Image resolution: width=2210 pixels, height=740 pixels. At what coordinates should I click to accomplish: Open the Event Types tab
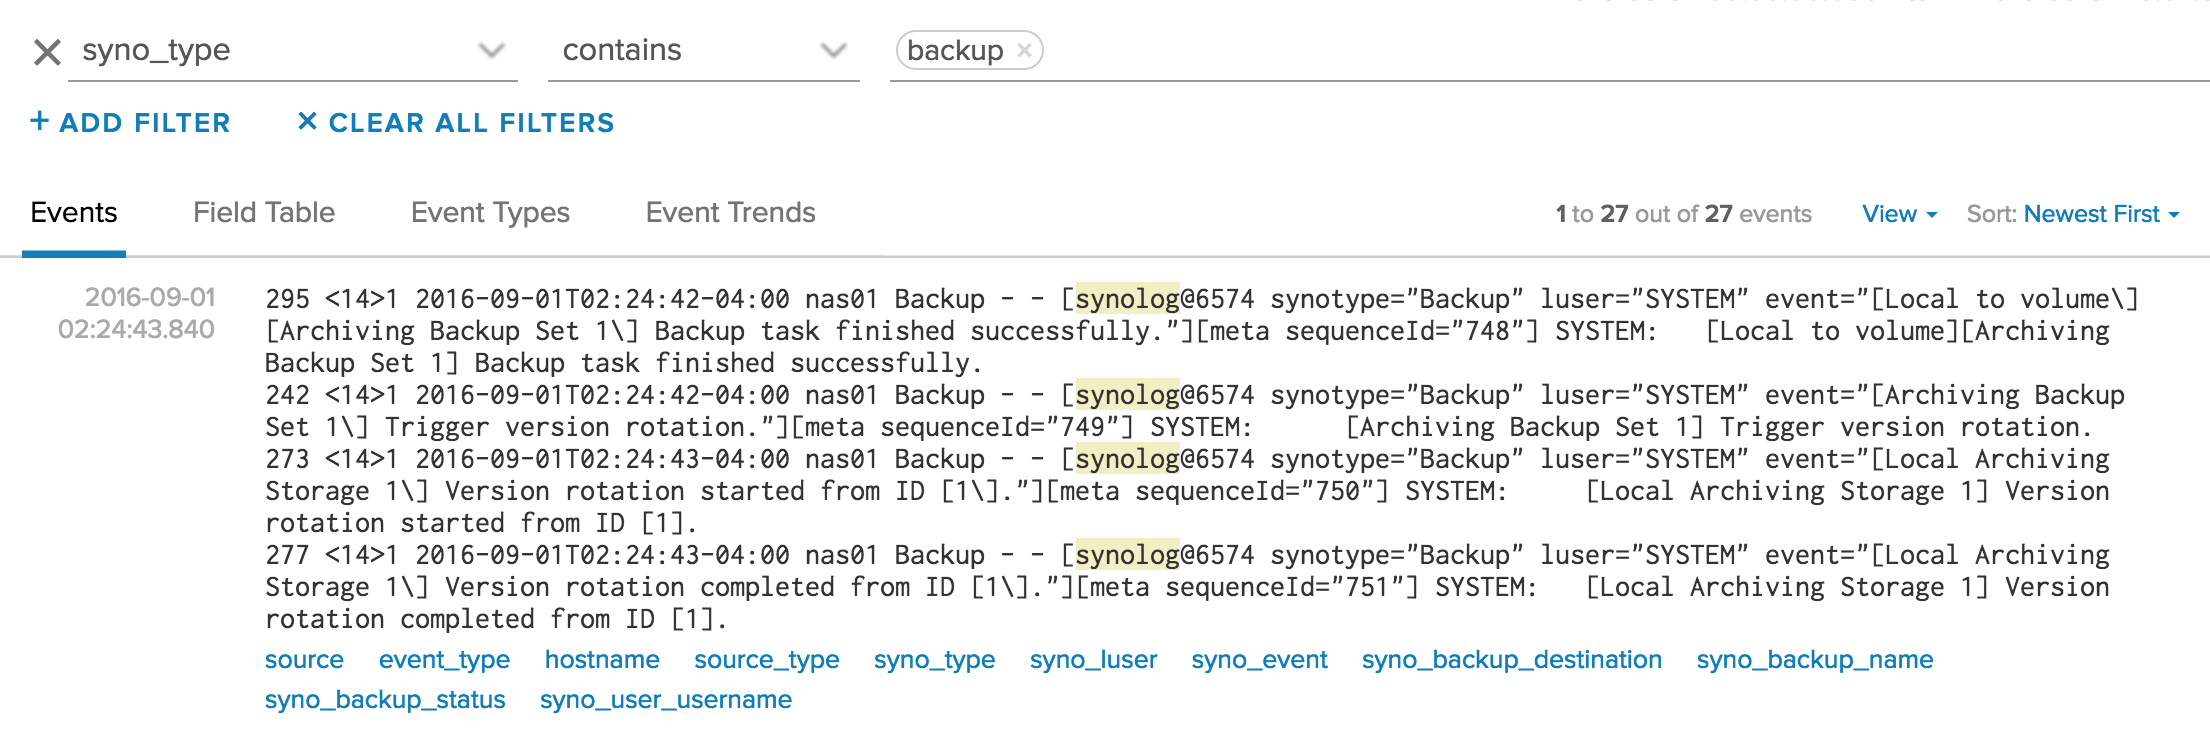click(490, 213)
